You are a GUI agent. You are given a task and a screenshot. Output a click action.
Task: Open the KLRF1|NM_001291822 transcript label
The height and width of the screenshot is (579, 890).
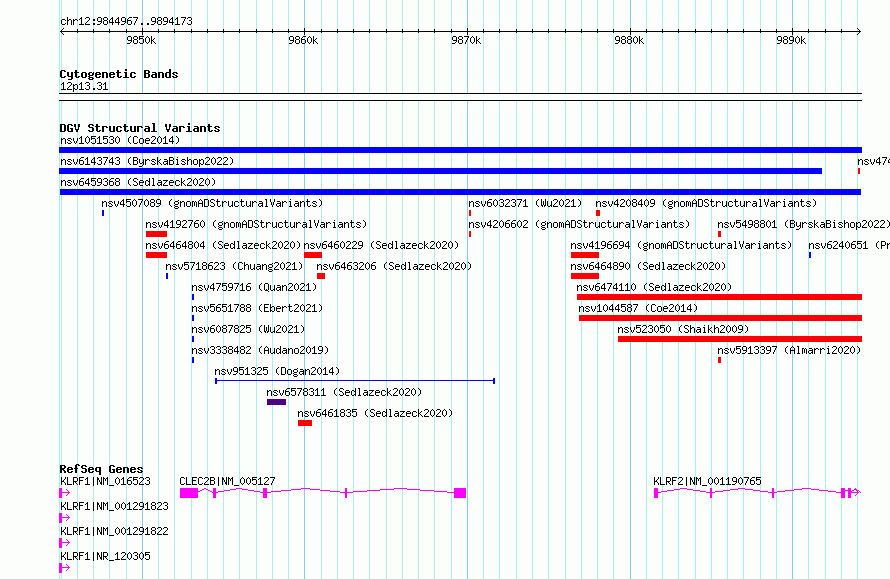[x=114, y=531]
